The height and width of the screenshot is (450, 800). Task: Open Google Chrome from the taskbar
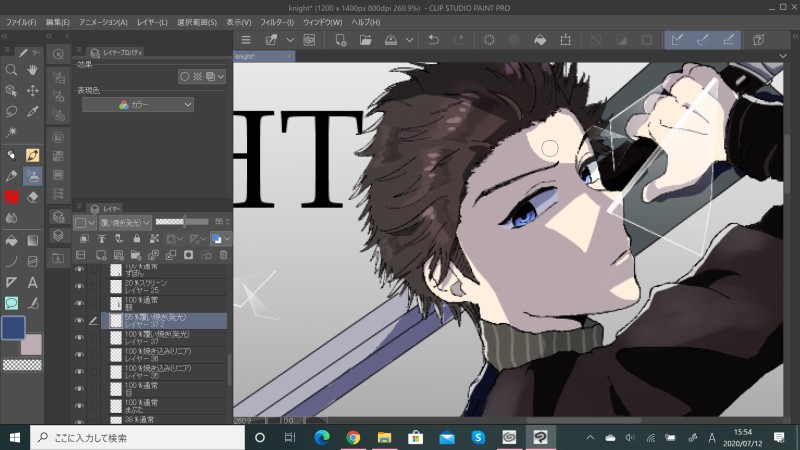pos(353,437)
